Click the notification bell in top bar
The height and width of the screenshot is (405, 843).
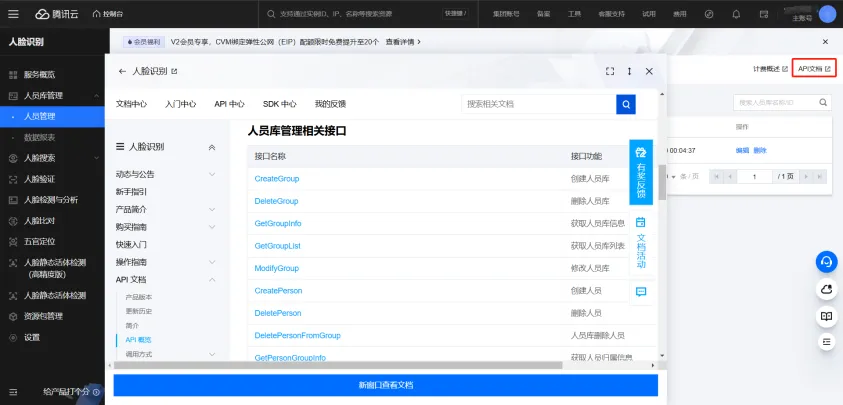coord(736,15)
